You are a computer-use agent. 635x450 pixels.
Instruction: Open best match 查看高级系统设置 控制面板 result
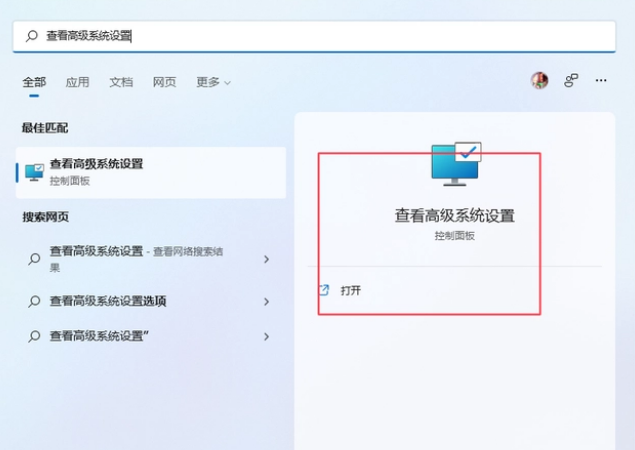pos(151,173)
